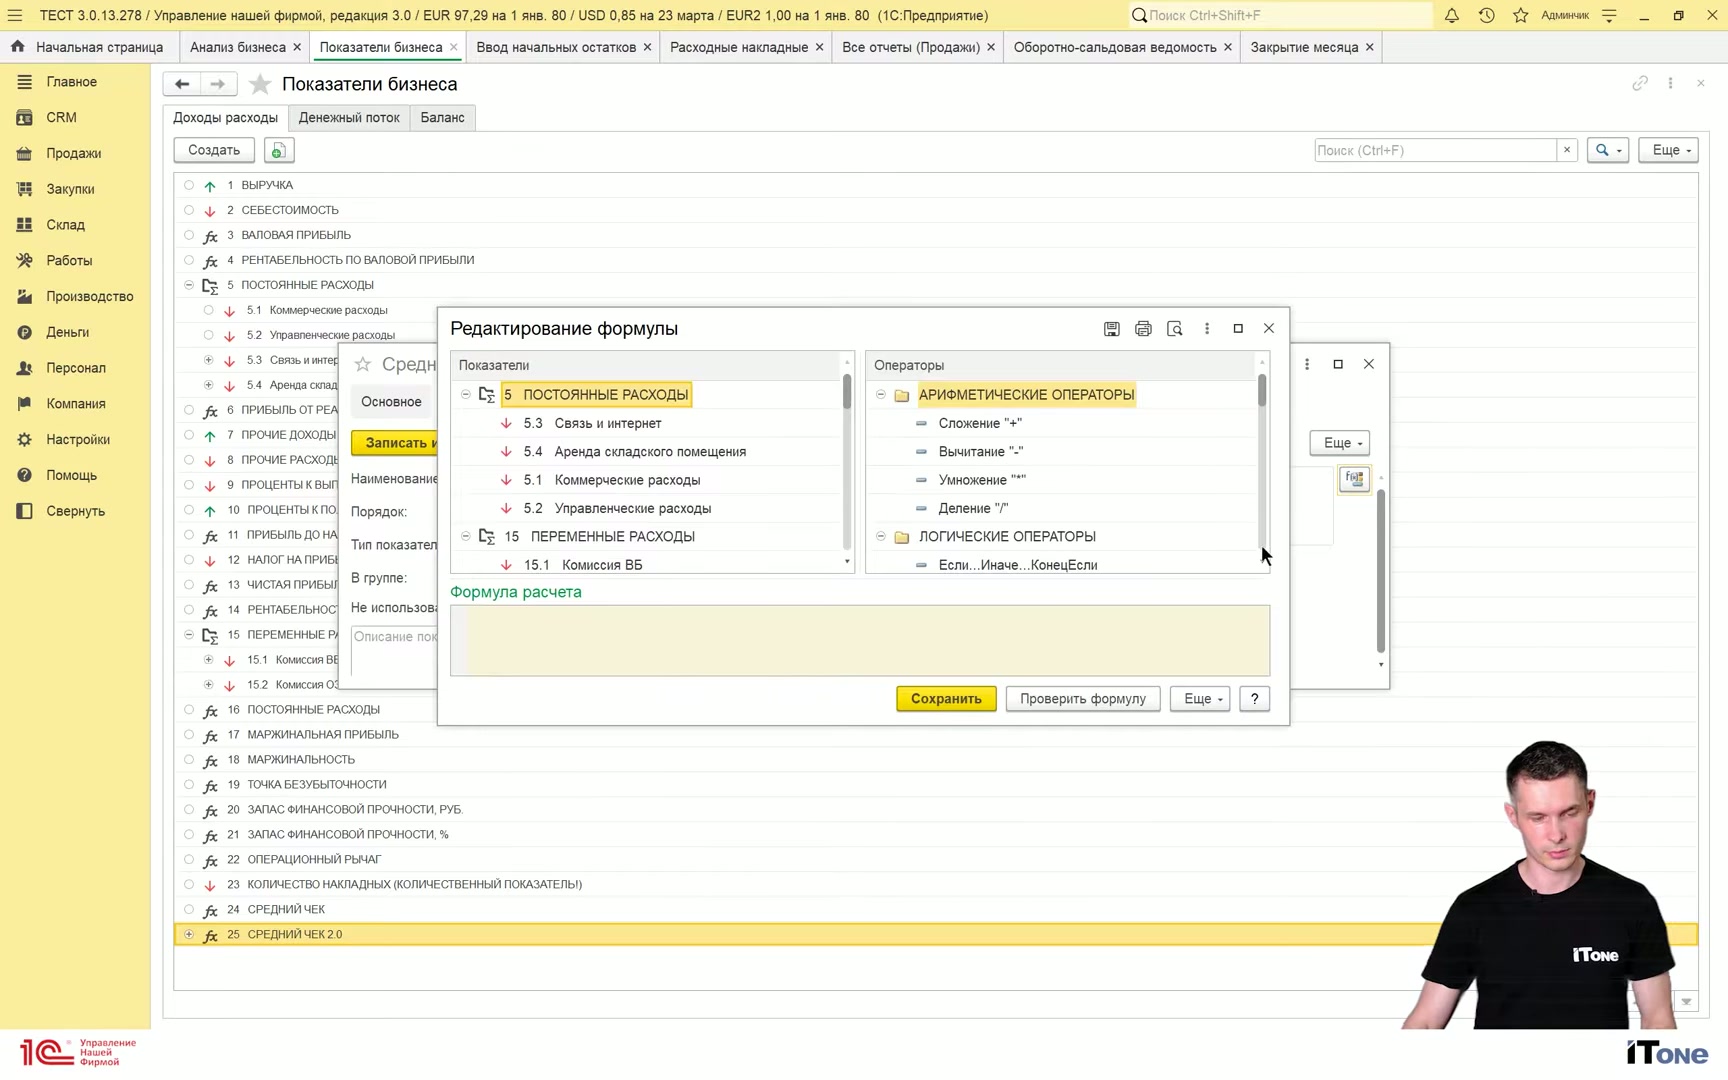1728x1080 pixels.
Task: Collapse the АРИФМЕТИЧЕСКИЕ ОПЕРАТОРЫ folder
Action: pyautogui.click(x=881, y=395)
